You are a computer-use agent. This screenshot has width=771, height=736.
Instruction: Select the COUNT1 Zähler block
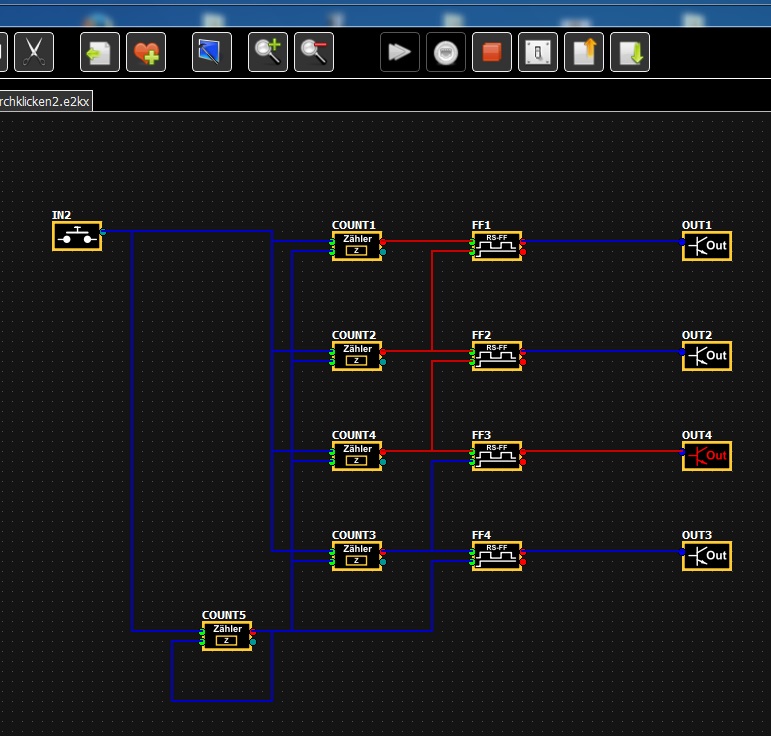357,246
